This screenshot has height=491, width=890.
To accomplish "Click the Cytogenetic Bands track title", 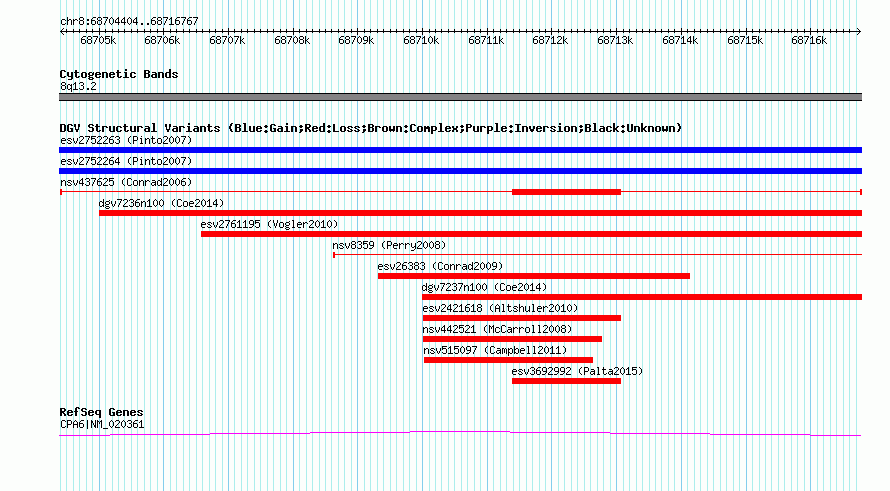I will (119, 74).
